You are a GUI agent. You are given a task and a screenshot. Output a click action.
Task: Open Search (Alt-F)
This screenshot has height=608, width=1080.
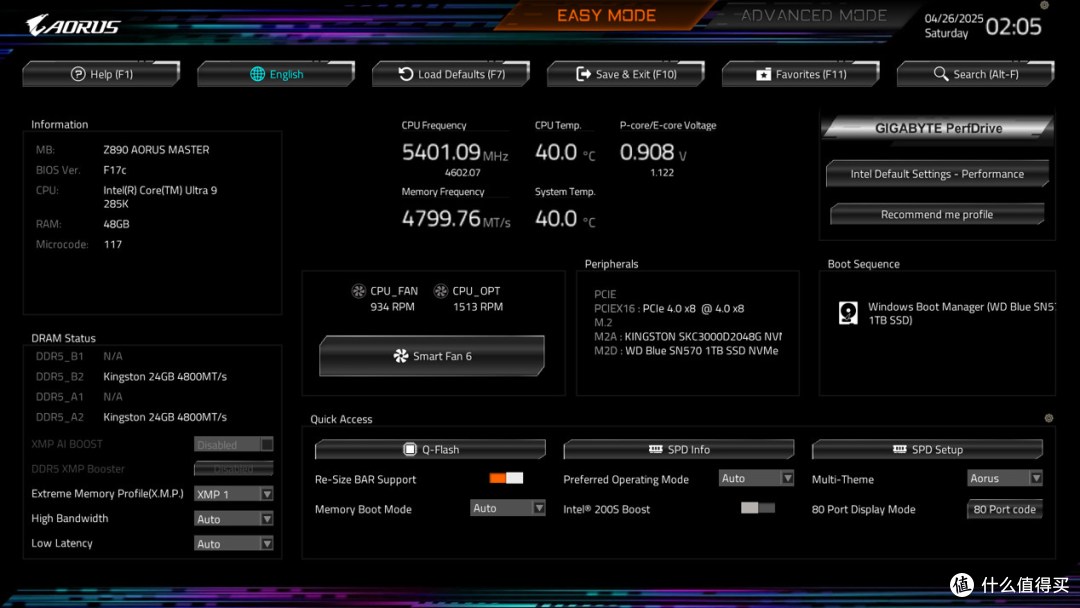[x=976, y=74]
